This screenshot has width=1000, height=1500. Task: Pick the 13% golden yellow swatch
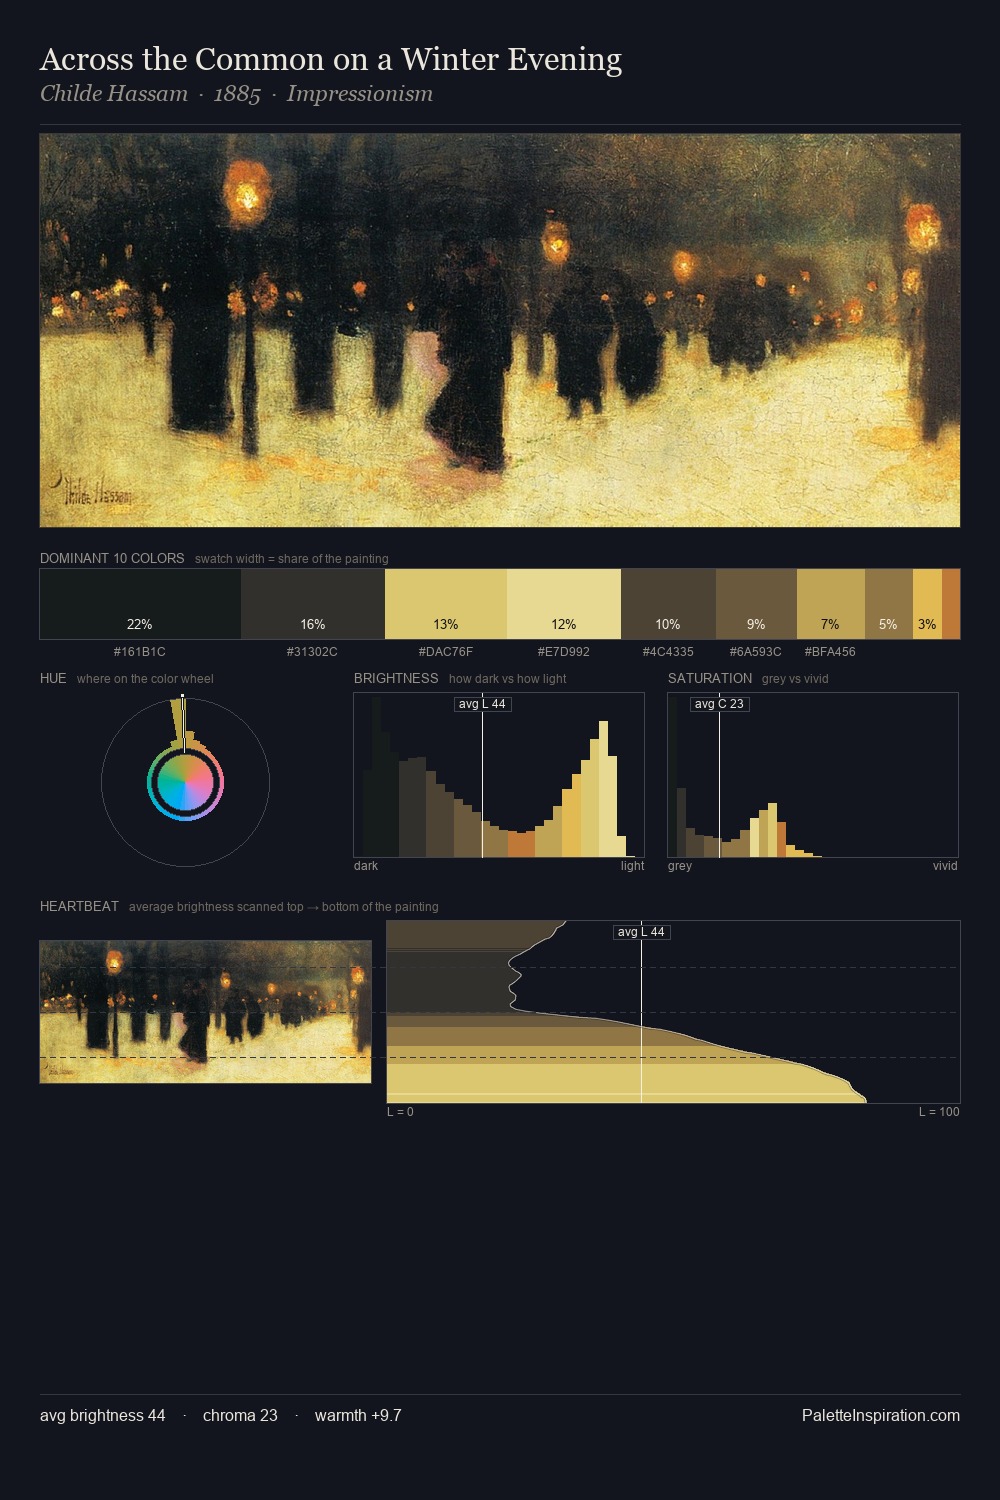coord(446,604)
